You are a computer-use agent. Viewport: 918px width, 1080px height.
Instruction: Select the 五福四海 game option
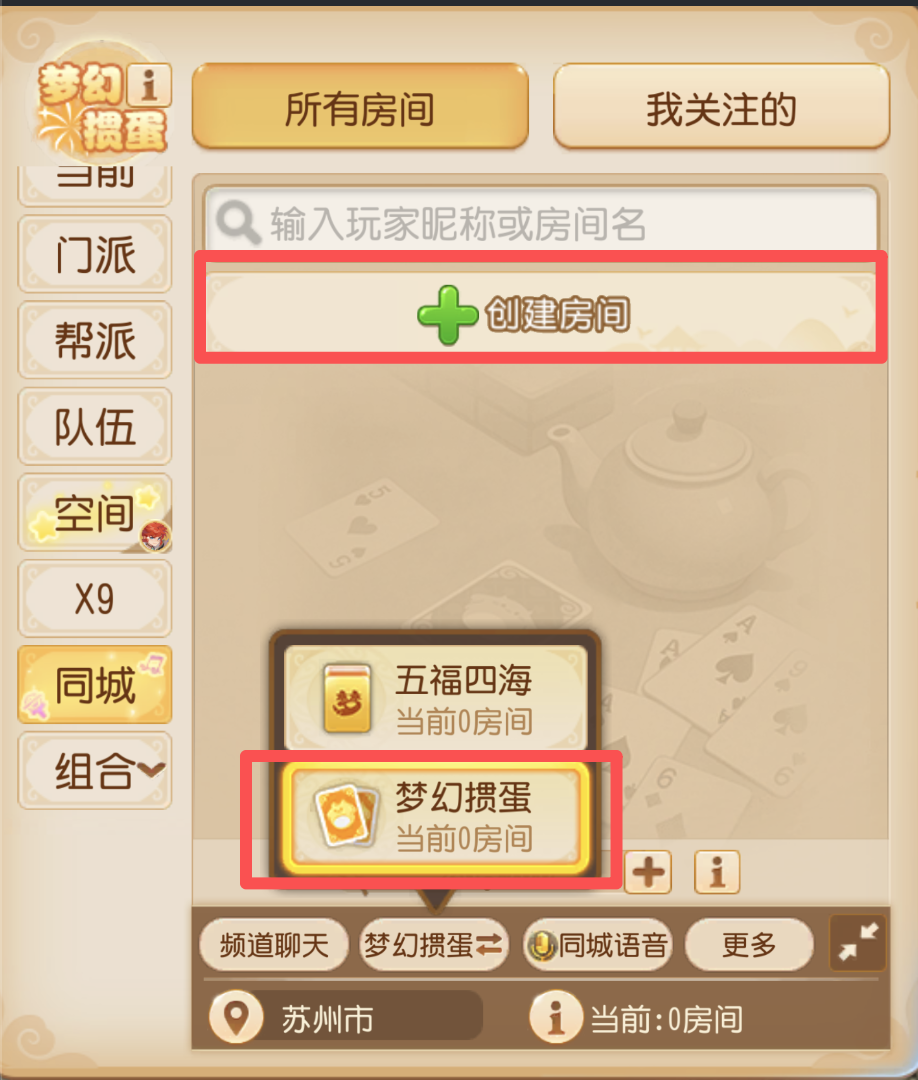coord(435,698)
